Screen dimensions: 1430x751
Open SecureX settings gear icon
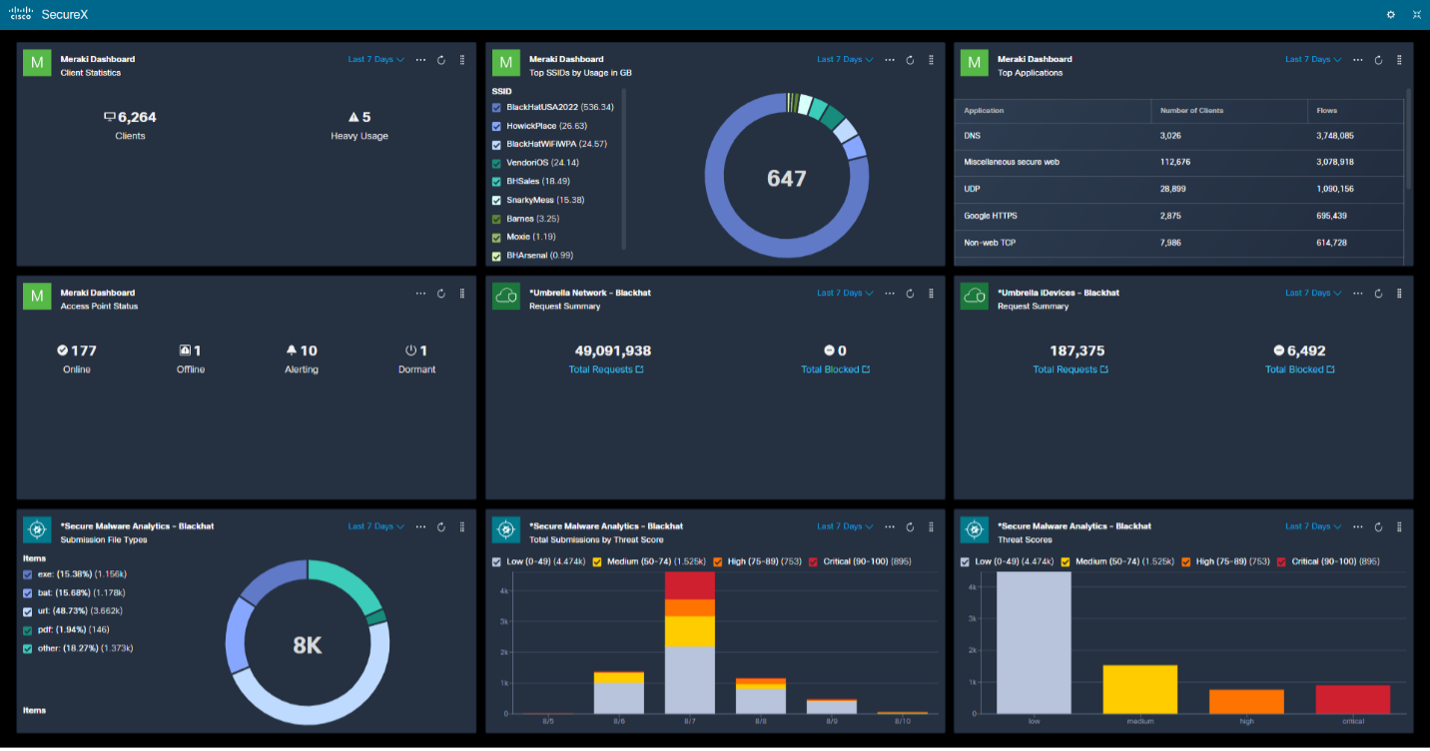pyautogui.click(x=1390, y=15)
